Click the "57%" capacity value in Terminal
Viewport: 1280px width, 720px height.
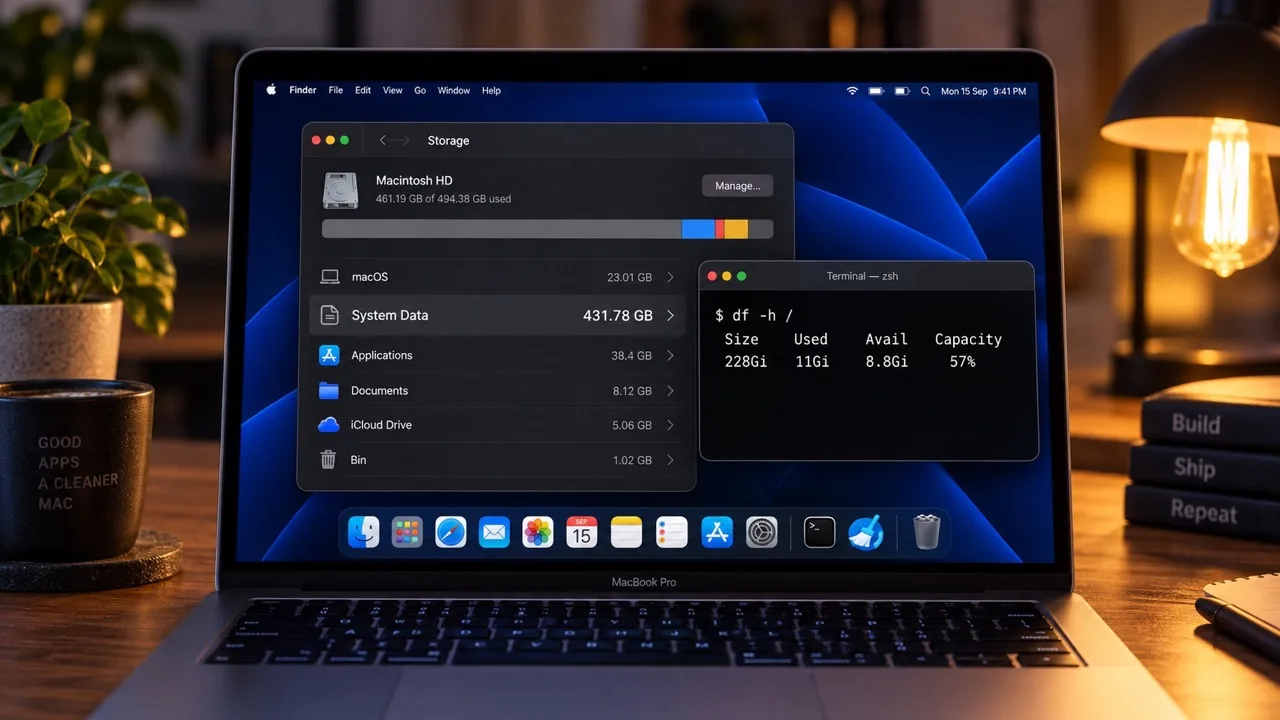pyautogui.click(x=962, y=361)
